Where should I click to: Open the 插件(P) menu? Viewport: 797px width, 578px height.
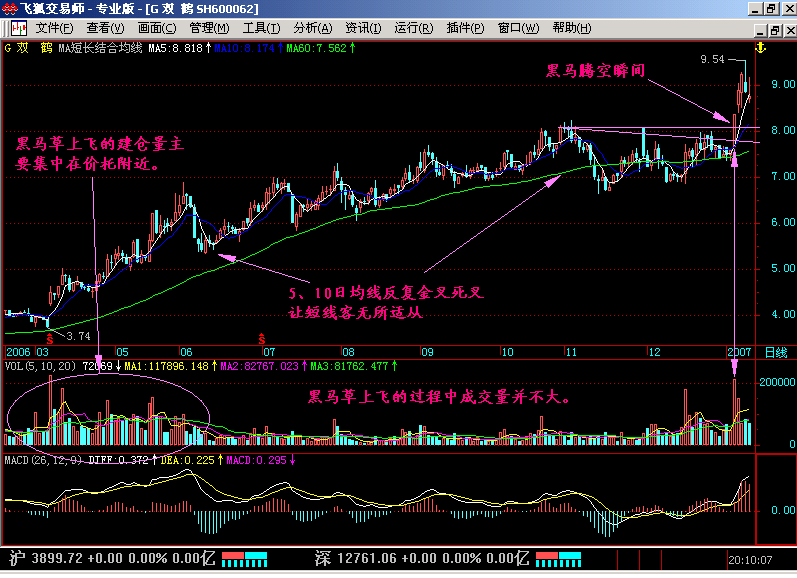coord(466,27)
